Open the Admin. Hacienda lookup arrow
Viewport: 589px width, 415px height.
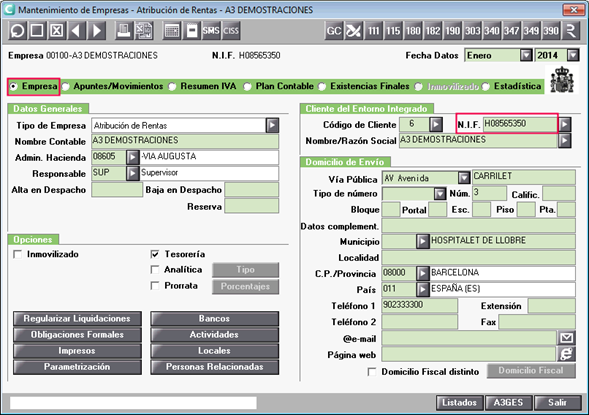pos(133,157)
